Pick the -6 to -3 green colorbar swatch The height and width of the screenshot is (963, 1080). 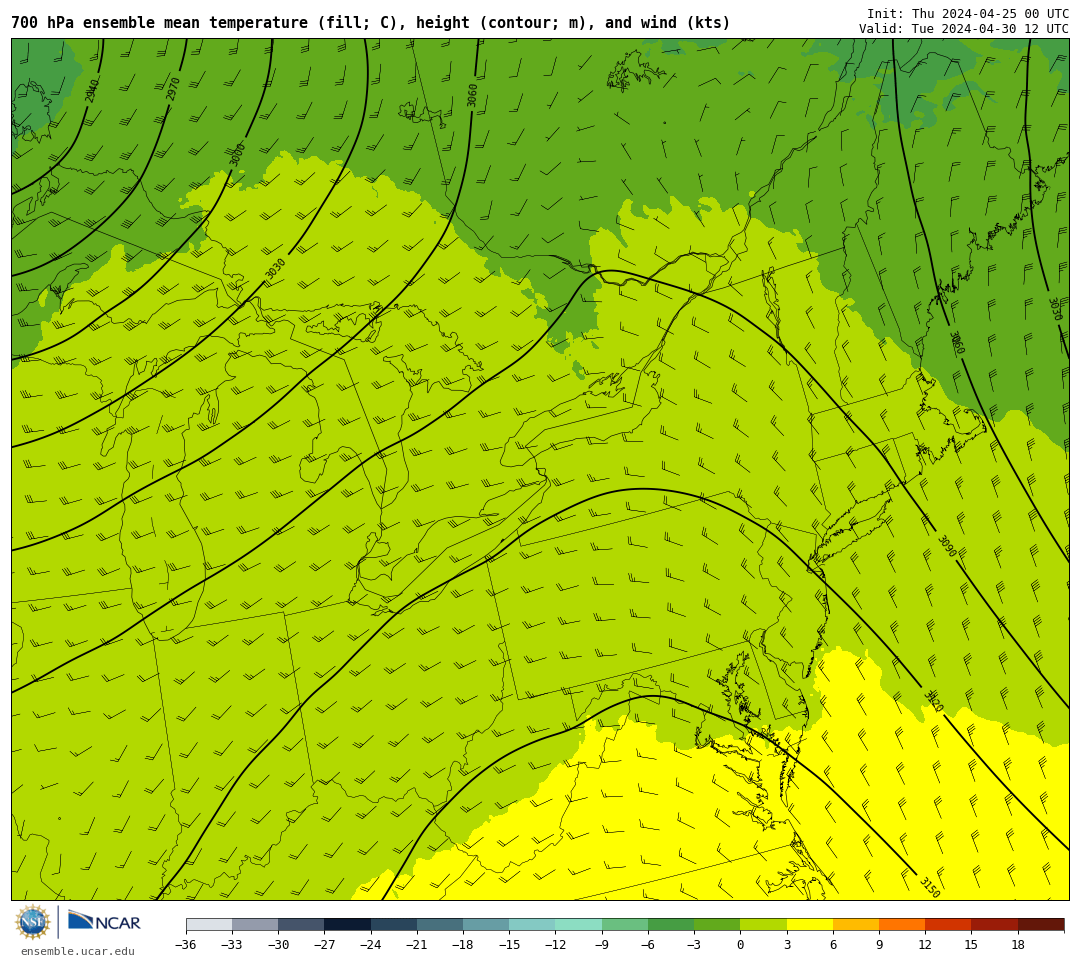(671, 925)
